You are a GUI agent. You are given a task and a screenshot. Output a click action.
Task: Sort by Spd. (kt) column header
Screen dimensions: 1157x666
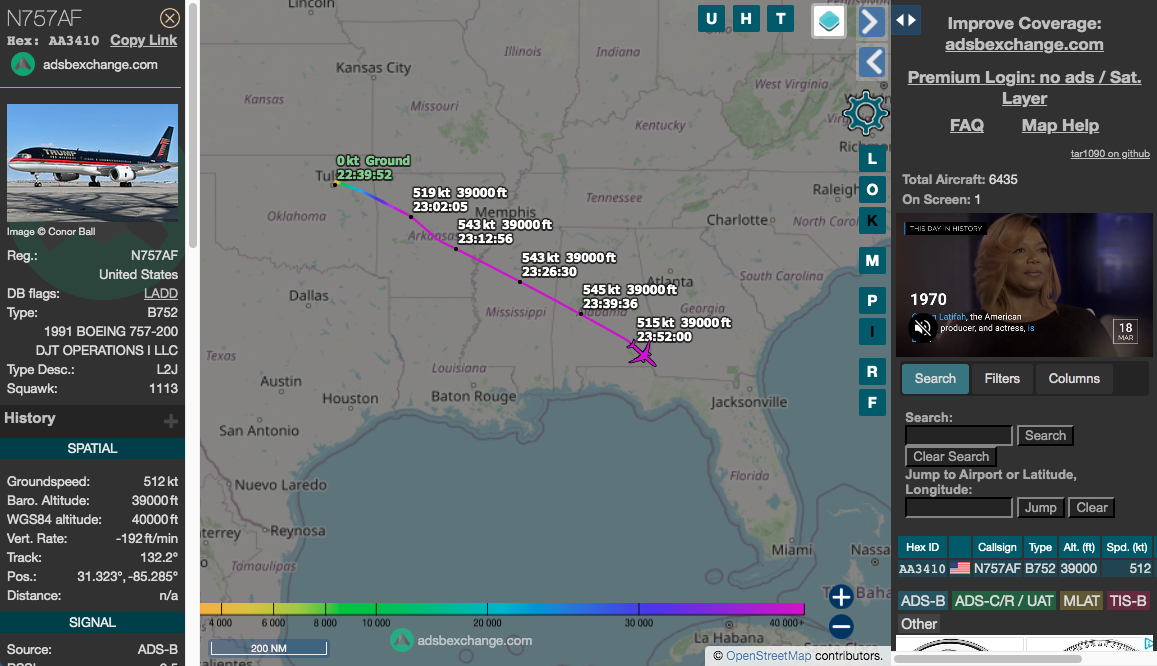click(1126, 547)
